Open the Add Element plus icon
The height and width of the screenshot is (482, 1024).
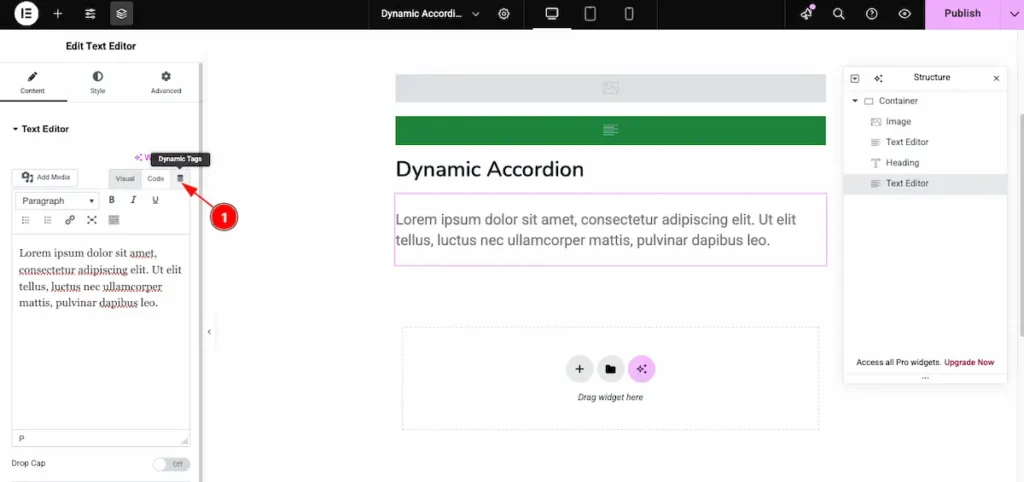(x=58, y=14)
